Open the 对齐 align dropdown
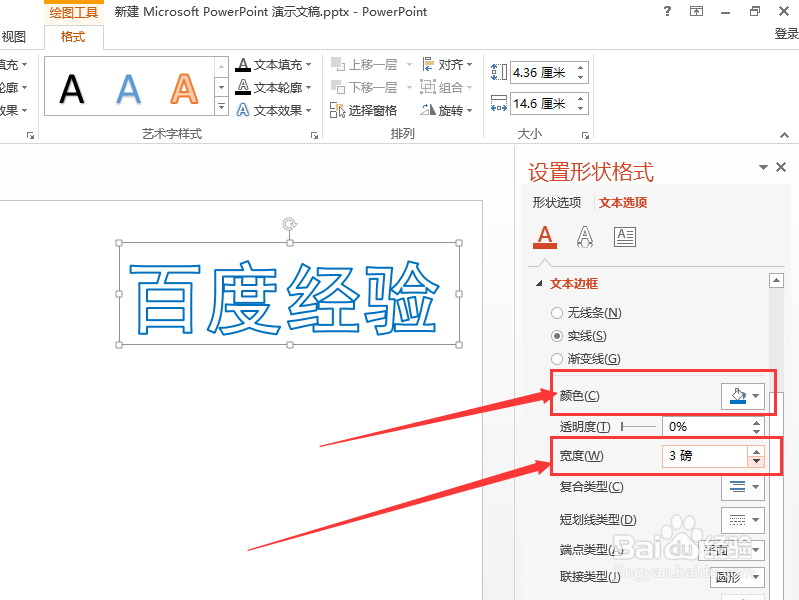This screenshot has height=600, width=799. (447, 65)
